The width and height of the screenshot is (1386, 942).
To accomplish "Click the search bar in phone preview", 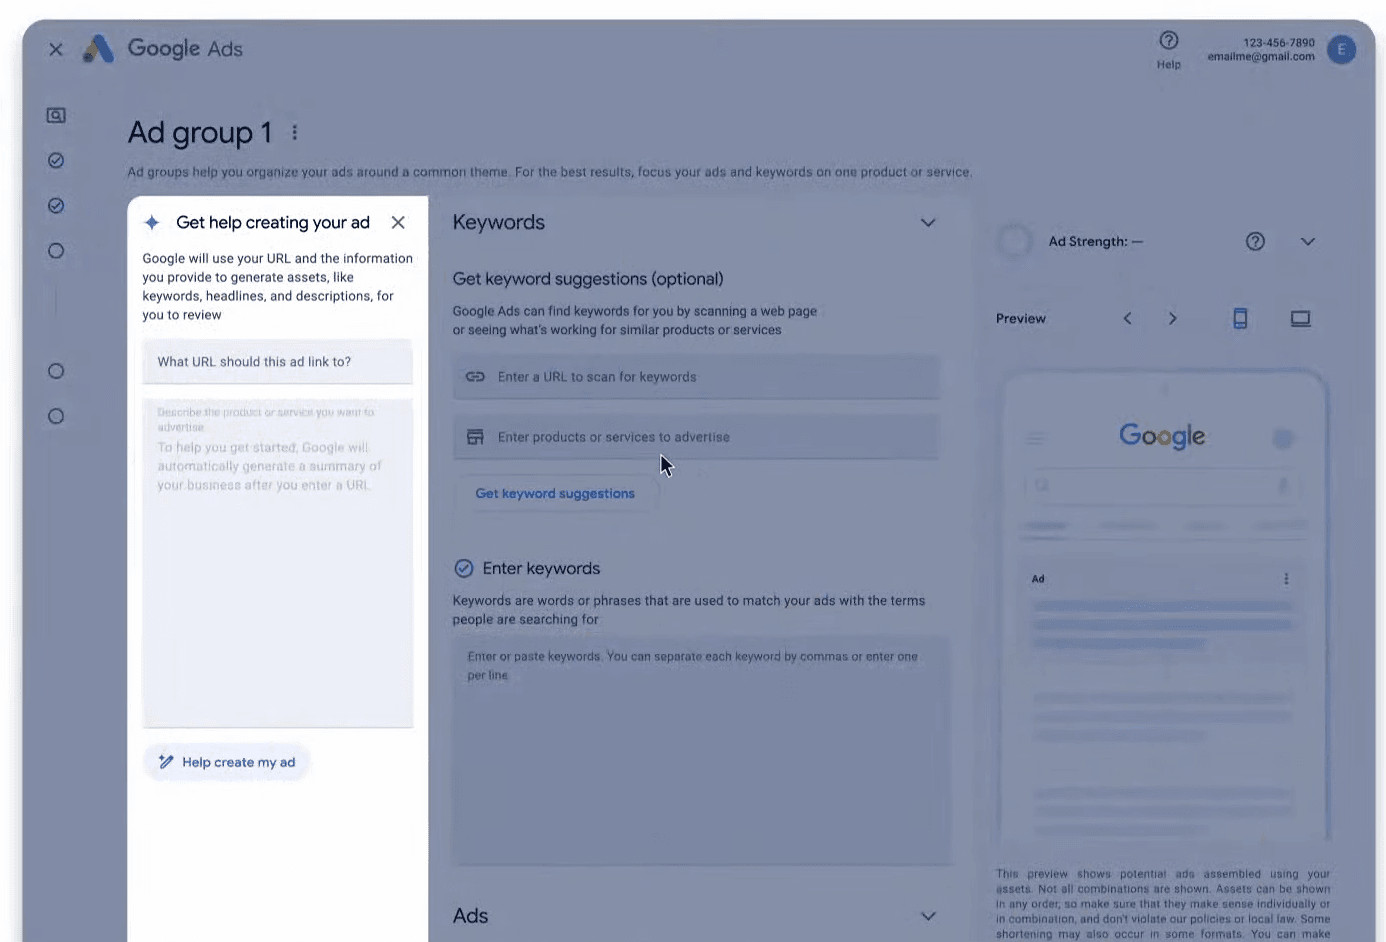I will pos(1162,485).
